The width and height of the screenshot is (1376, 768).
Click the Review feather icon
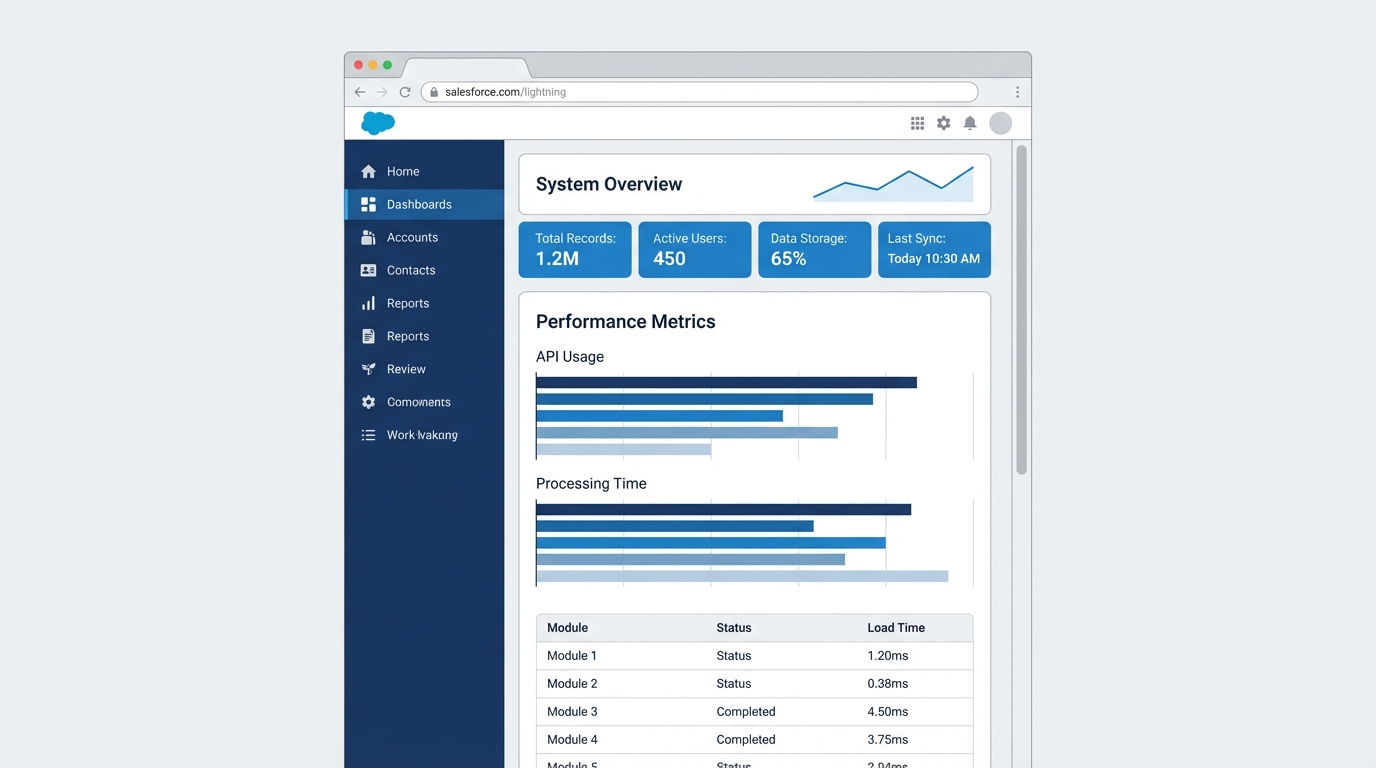pos(370,368)
